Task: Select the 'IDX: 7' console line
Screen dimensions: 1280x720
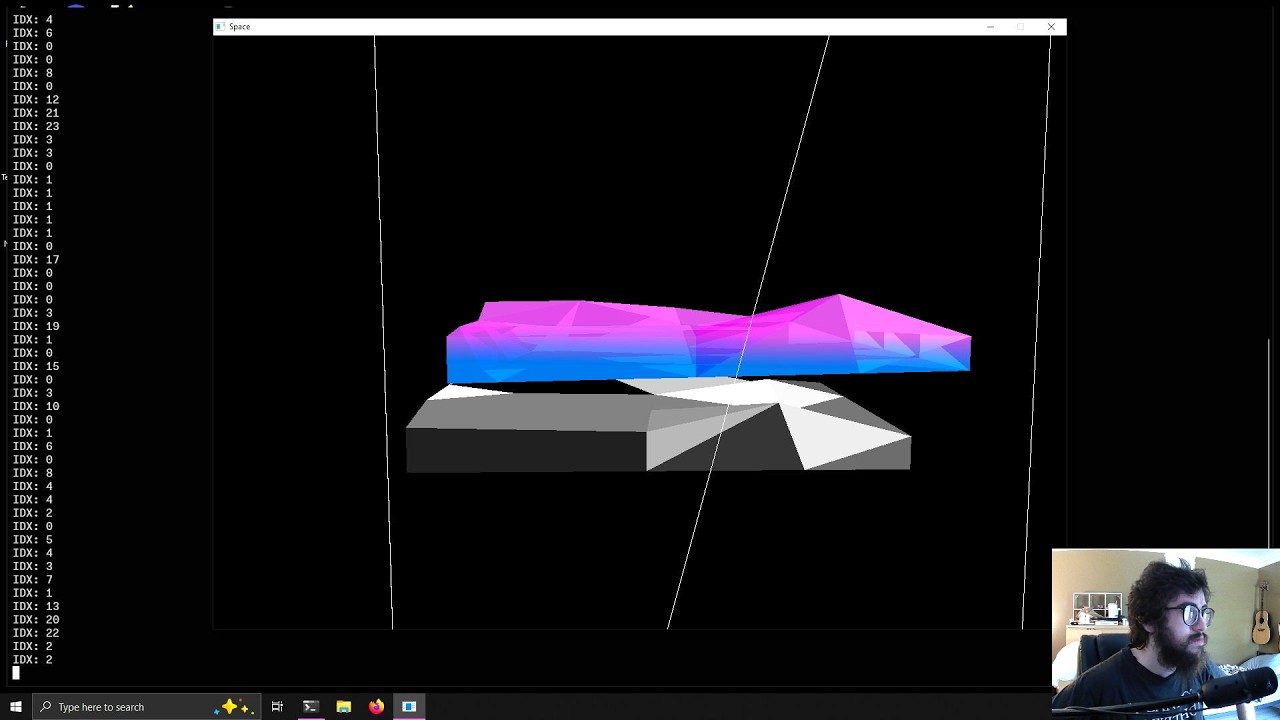Action: [33, 580]
